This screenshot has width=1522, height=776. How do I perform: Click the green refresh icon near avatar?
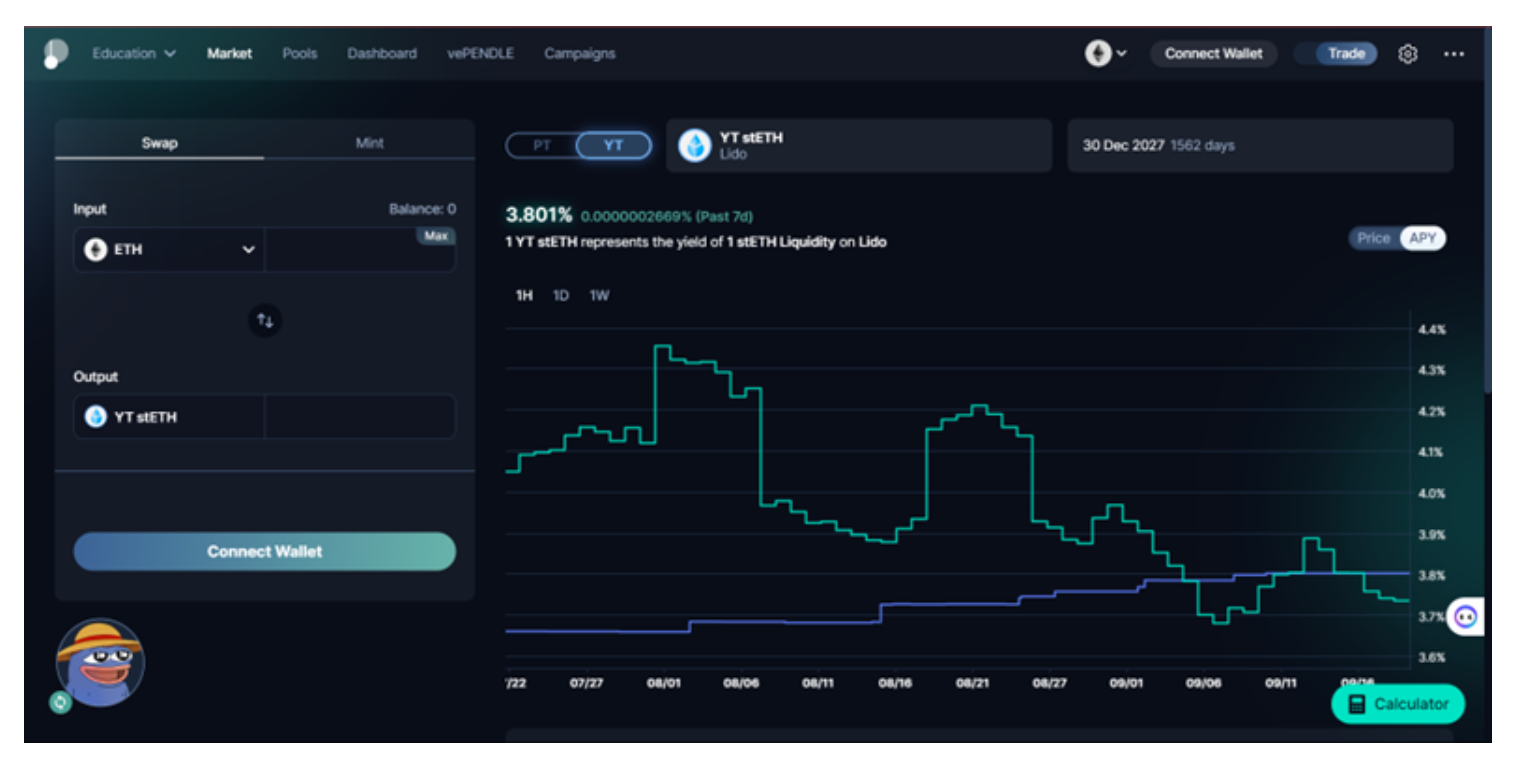pos(60,703)
